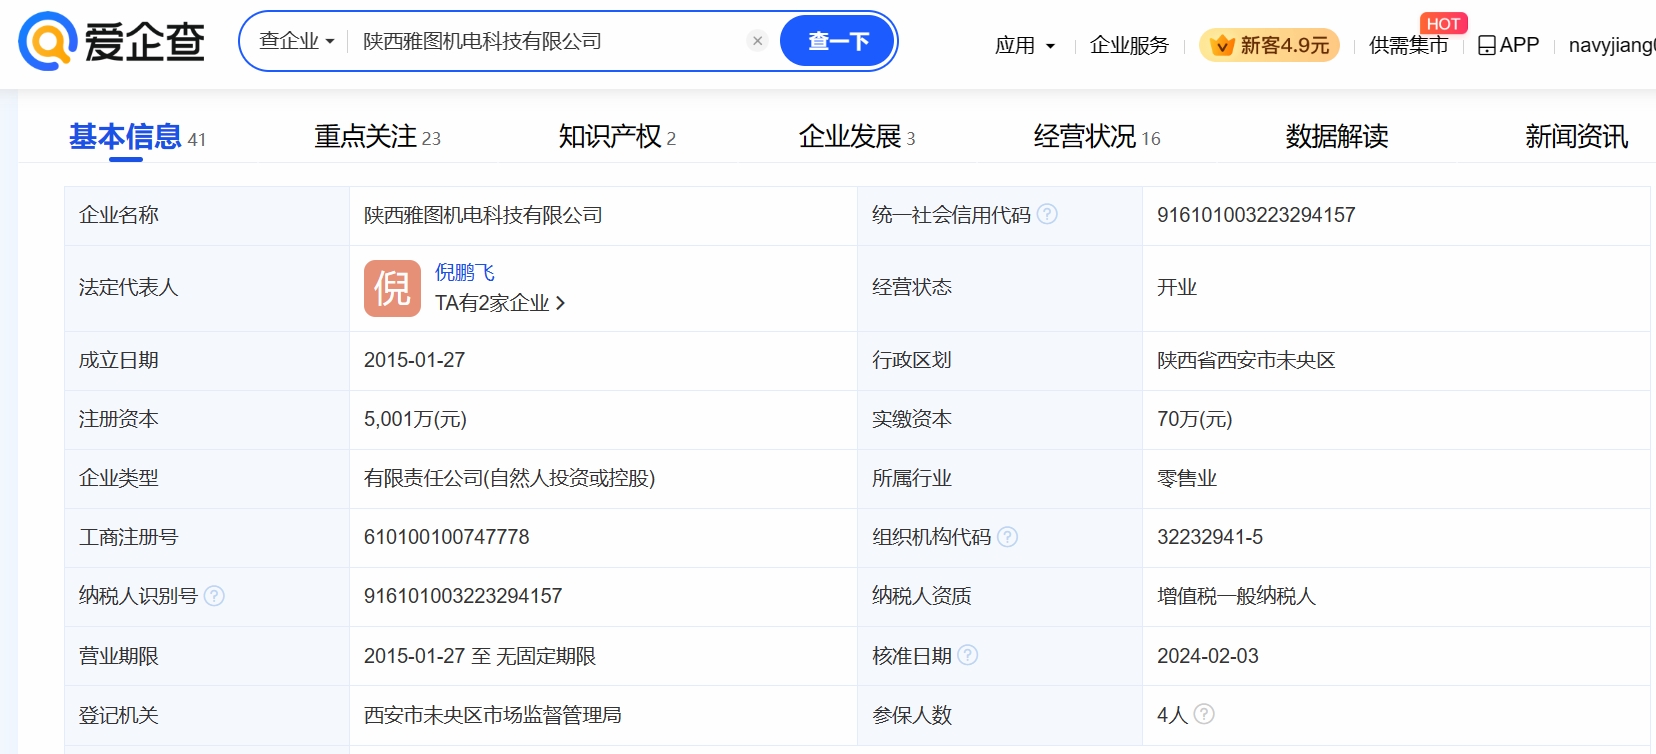The image size is (1656, 754).
Task: Click the crown icon on 新客4.9元
Action: coord(1222,45)
